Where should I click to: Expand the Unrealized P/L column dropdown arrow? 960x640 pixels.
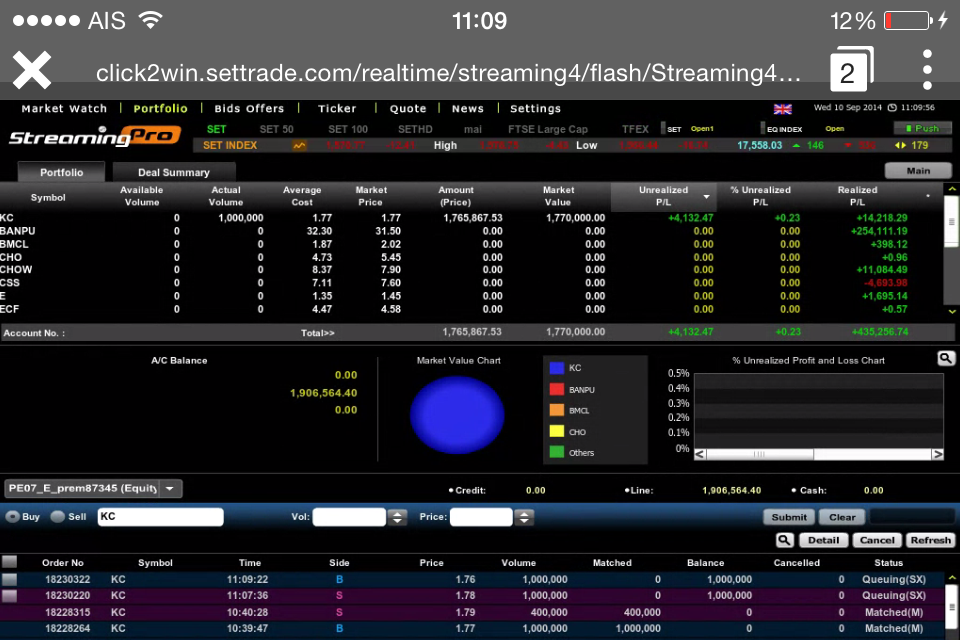pyautogui.click(x=706, y=197)
